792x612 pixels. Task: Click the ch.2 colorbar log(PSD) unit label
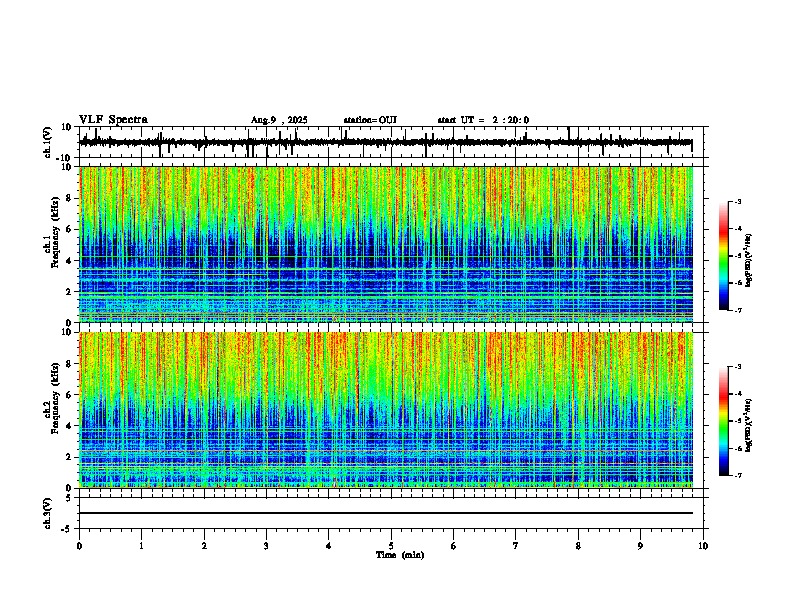749,425
